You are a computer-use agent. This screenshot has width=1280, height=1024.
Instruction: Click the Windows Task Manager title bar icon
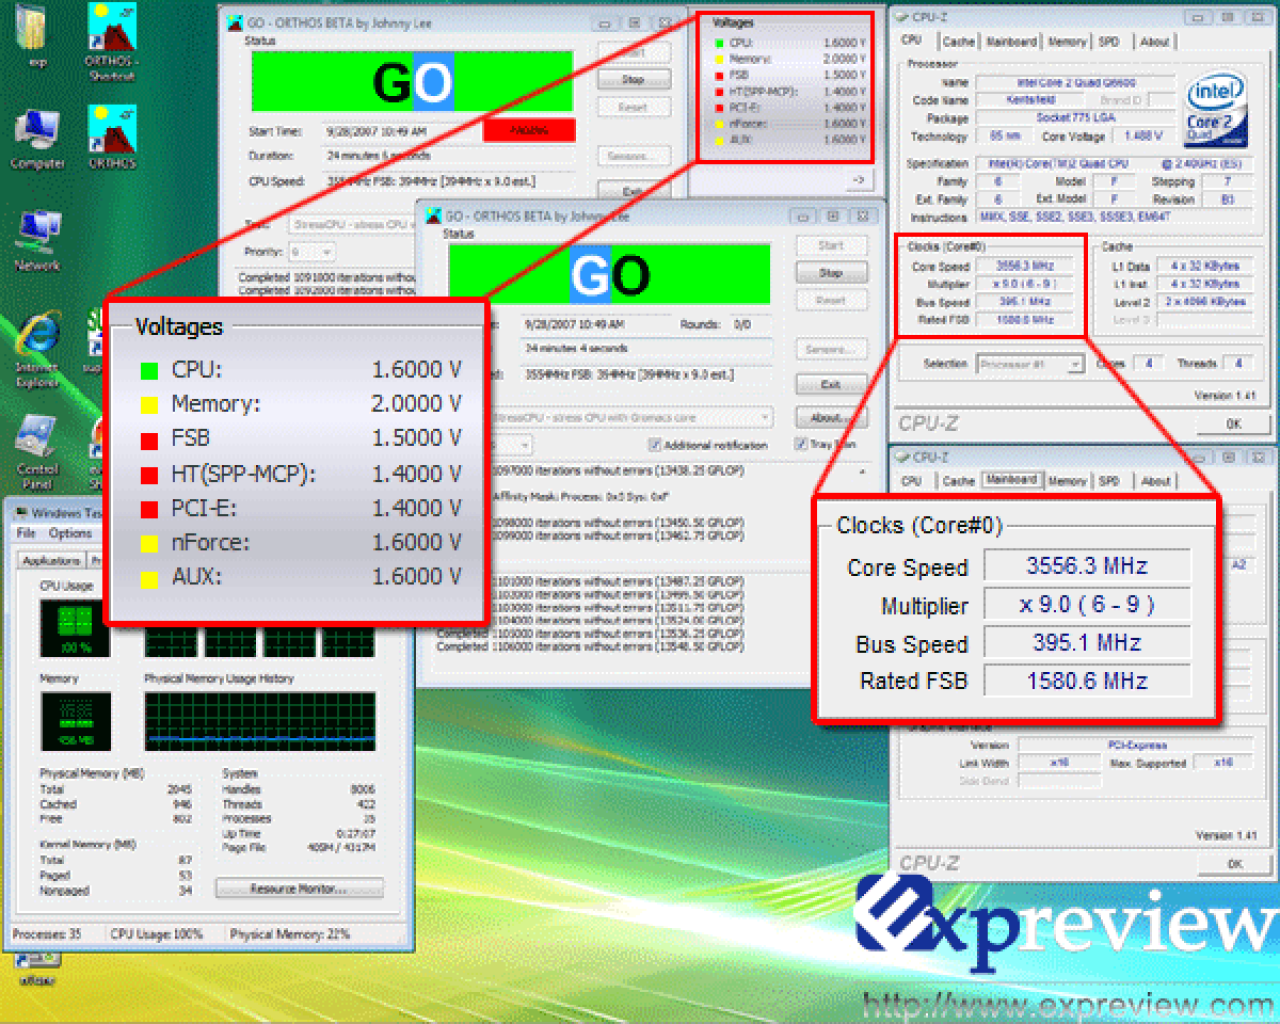(21, 513)
